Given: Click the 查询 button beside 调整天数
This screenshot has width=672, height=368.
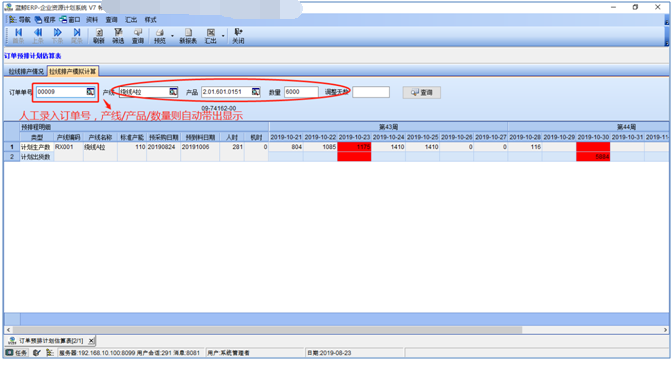Looking at the screenshot, I should click(421, 92).
